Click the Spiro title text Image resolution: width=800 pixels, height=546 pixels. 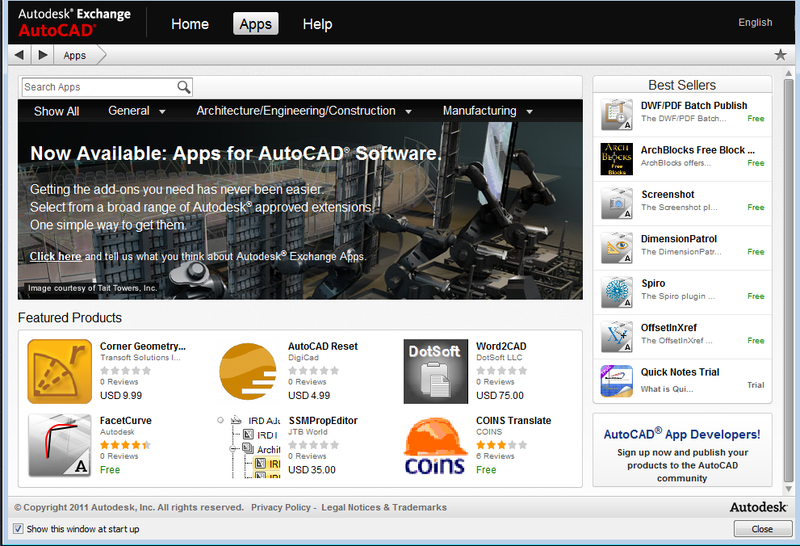[x=653, y=283]
